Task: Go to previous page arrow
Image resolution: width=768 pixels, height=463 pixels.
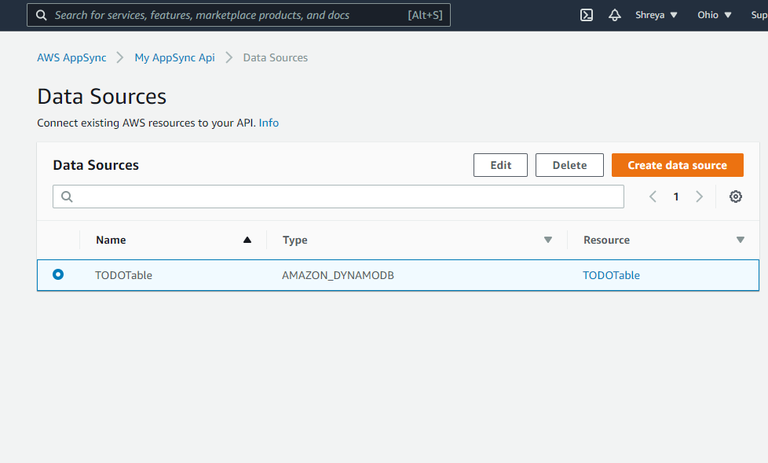Action: (x=653, y=197)
